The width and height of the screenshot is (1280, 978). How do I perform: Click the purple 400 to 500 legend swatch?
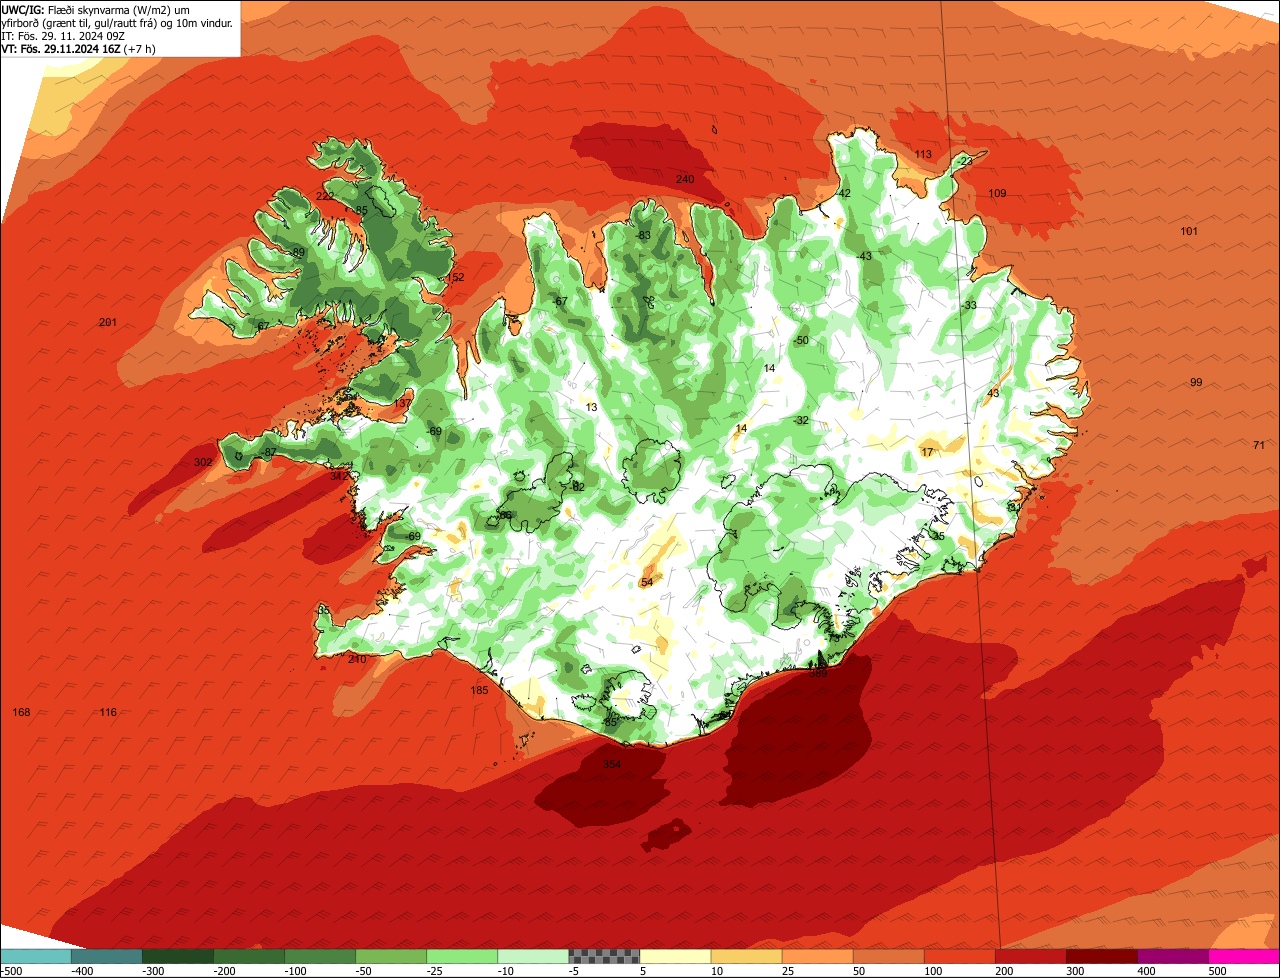pyautogui.click(x=1172, y=956)
